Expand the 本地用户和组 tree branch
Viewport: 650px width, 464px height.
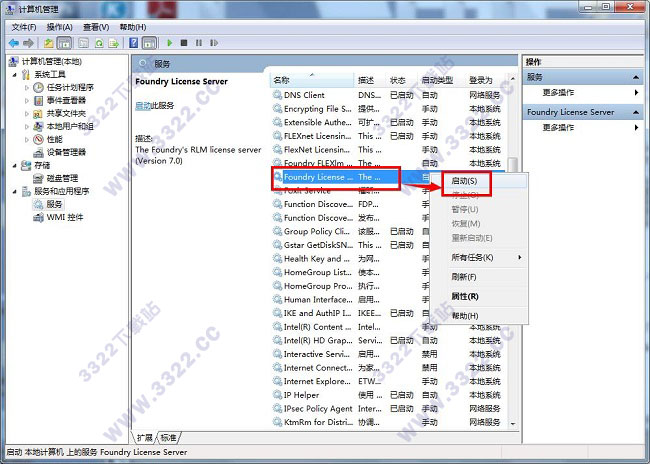27,126
